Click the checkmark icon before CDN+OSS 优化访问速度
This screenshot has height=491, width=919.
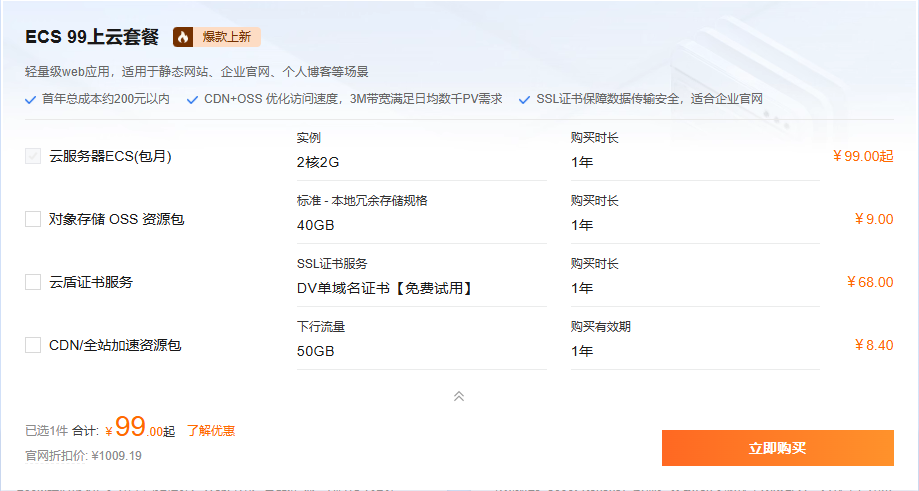point(194,100)
